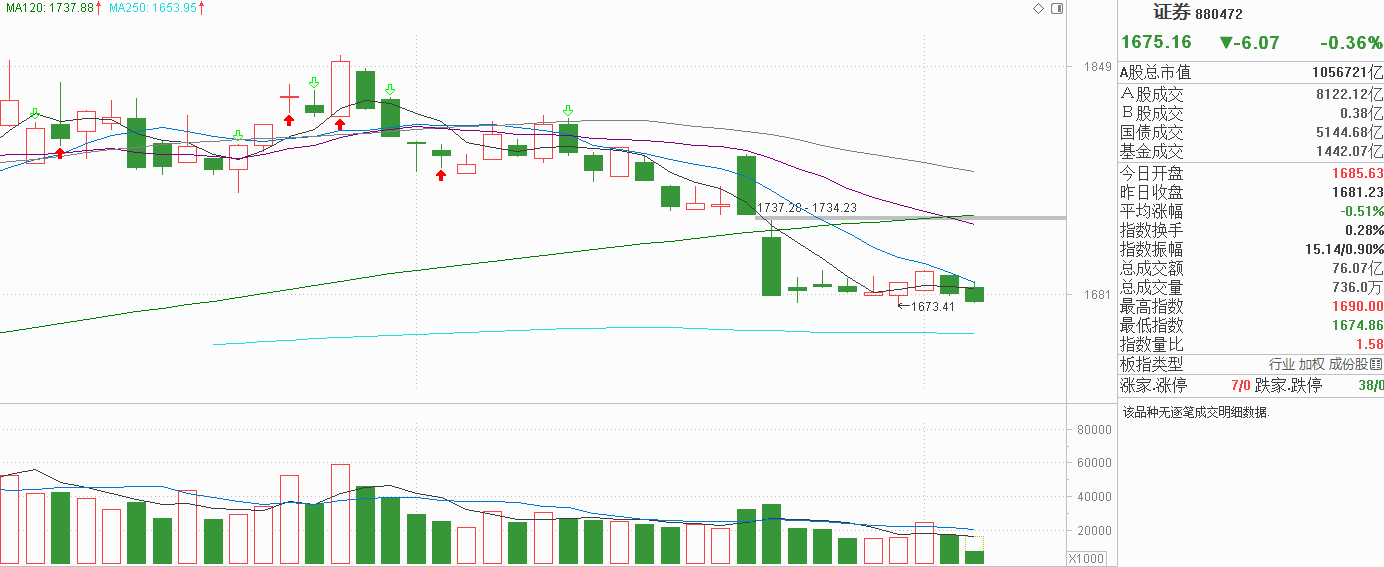Screen dimensions: 1384x567
Task: Select the 行业 index type
Action: (x=1282, y=364)
